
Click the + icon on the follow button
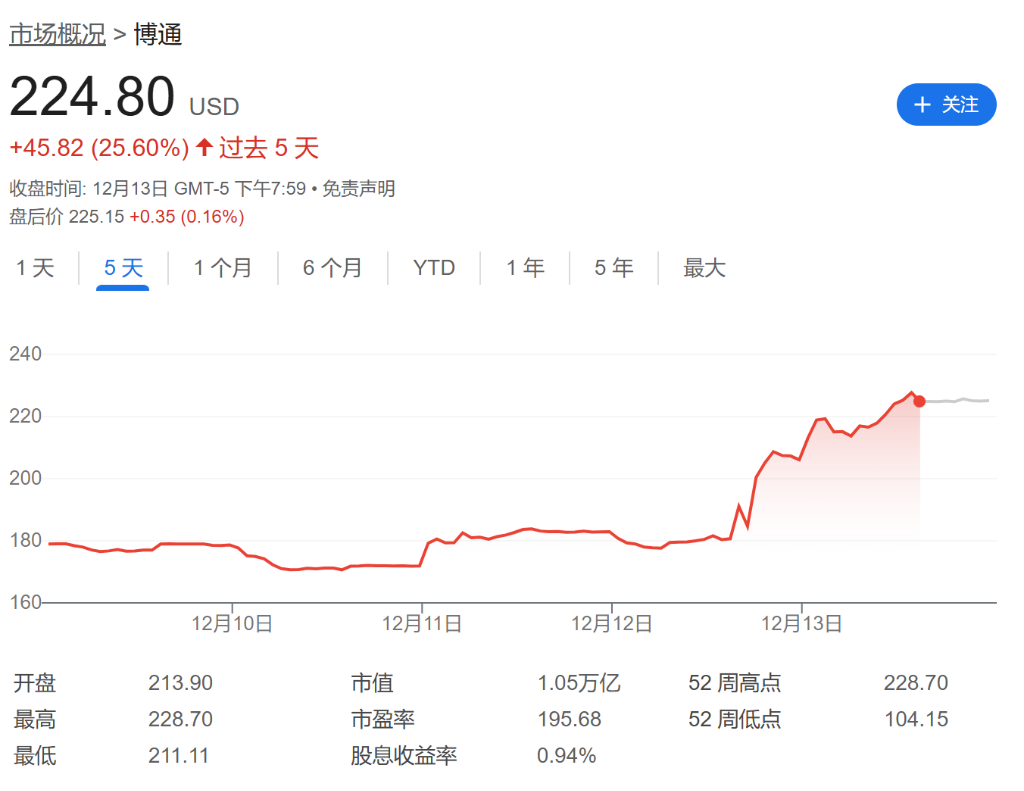click(923, 104)
